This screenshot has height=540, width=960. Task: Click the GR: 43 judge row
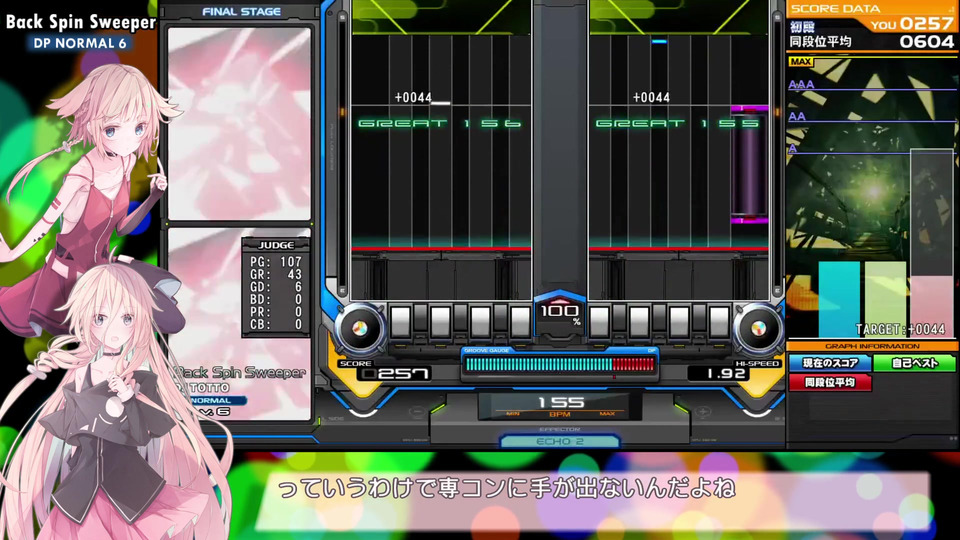pos(276,274)
